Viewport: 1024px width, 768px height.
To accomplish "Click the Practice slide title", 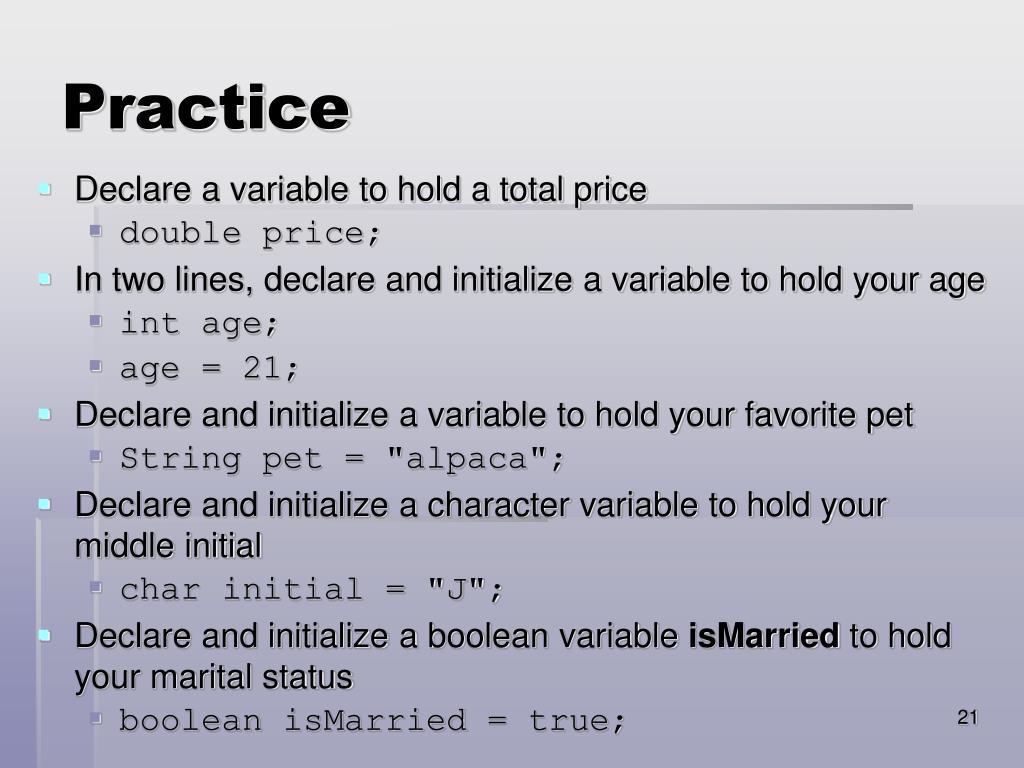I will tap(207, 107).
